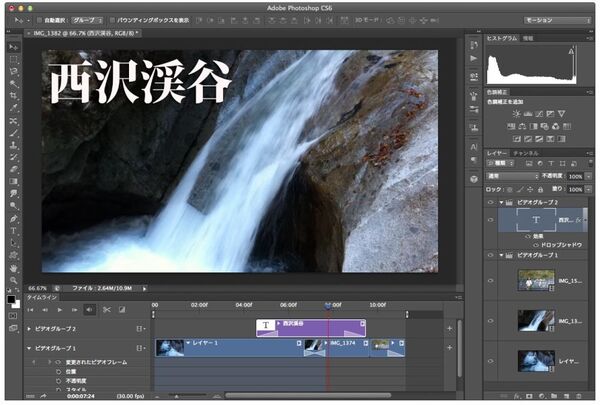
Task: Select the Timeline panel tab
Action: tap(41, 297)
